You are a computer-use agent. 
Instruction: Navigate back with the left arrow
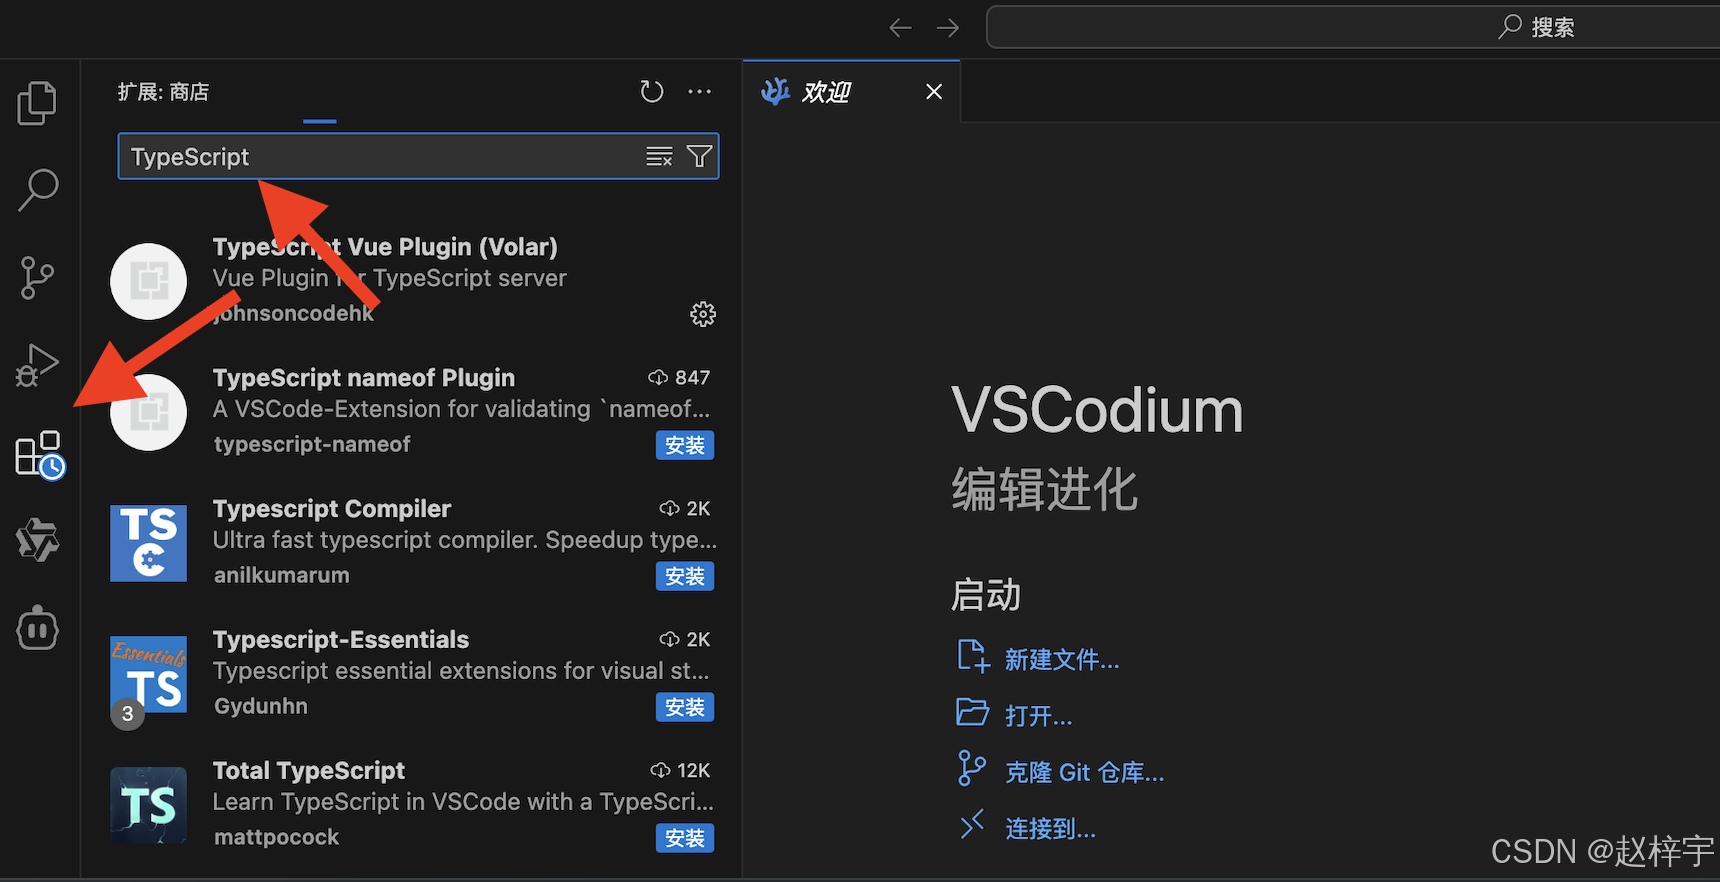pos(900,28)
